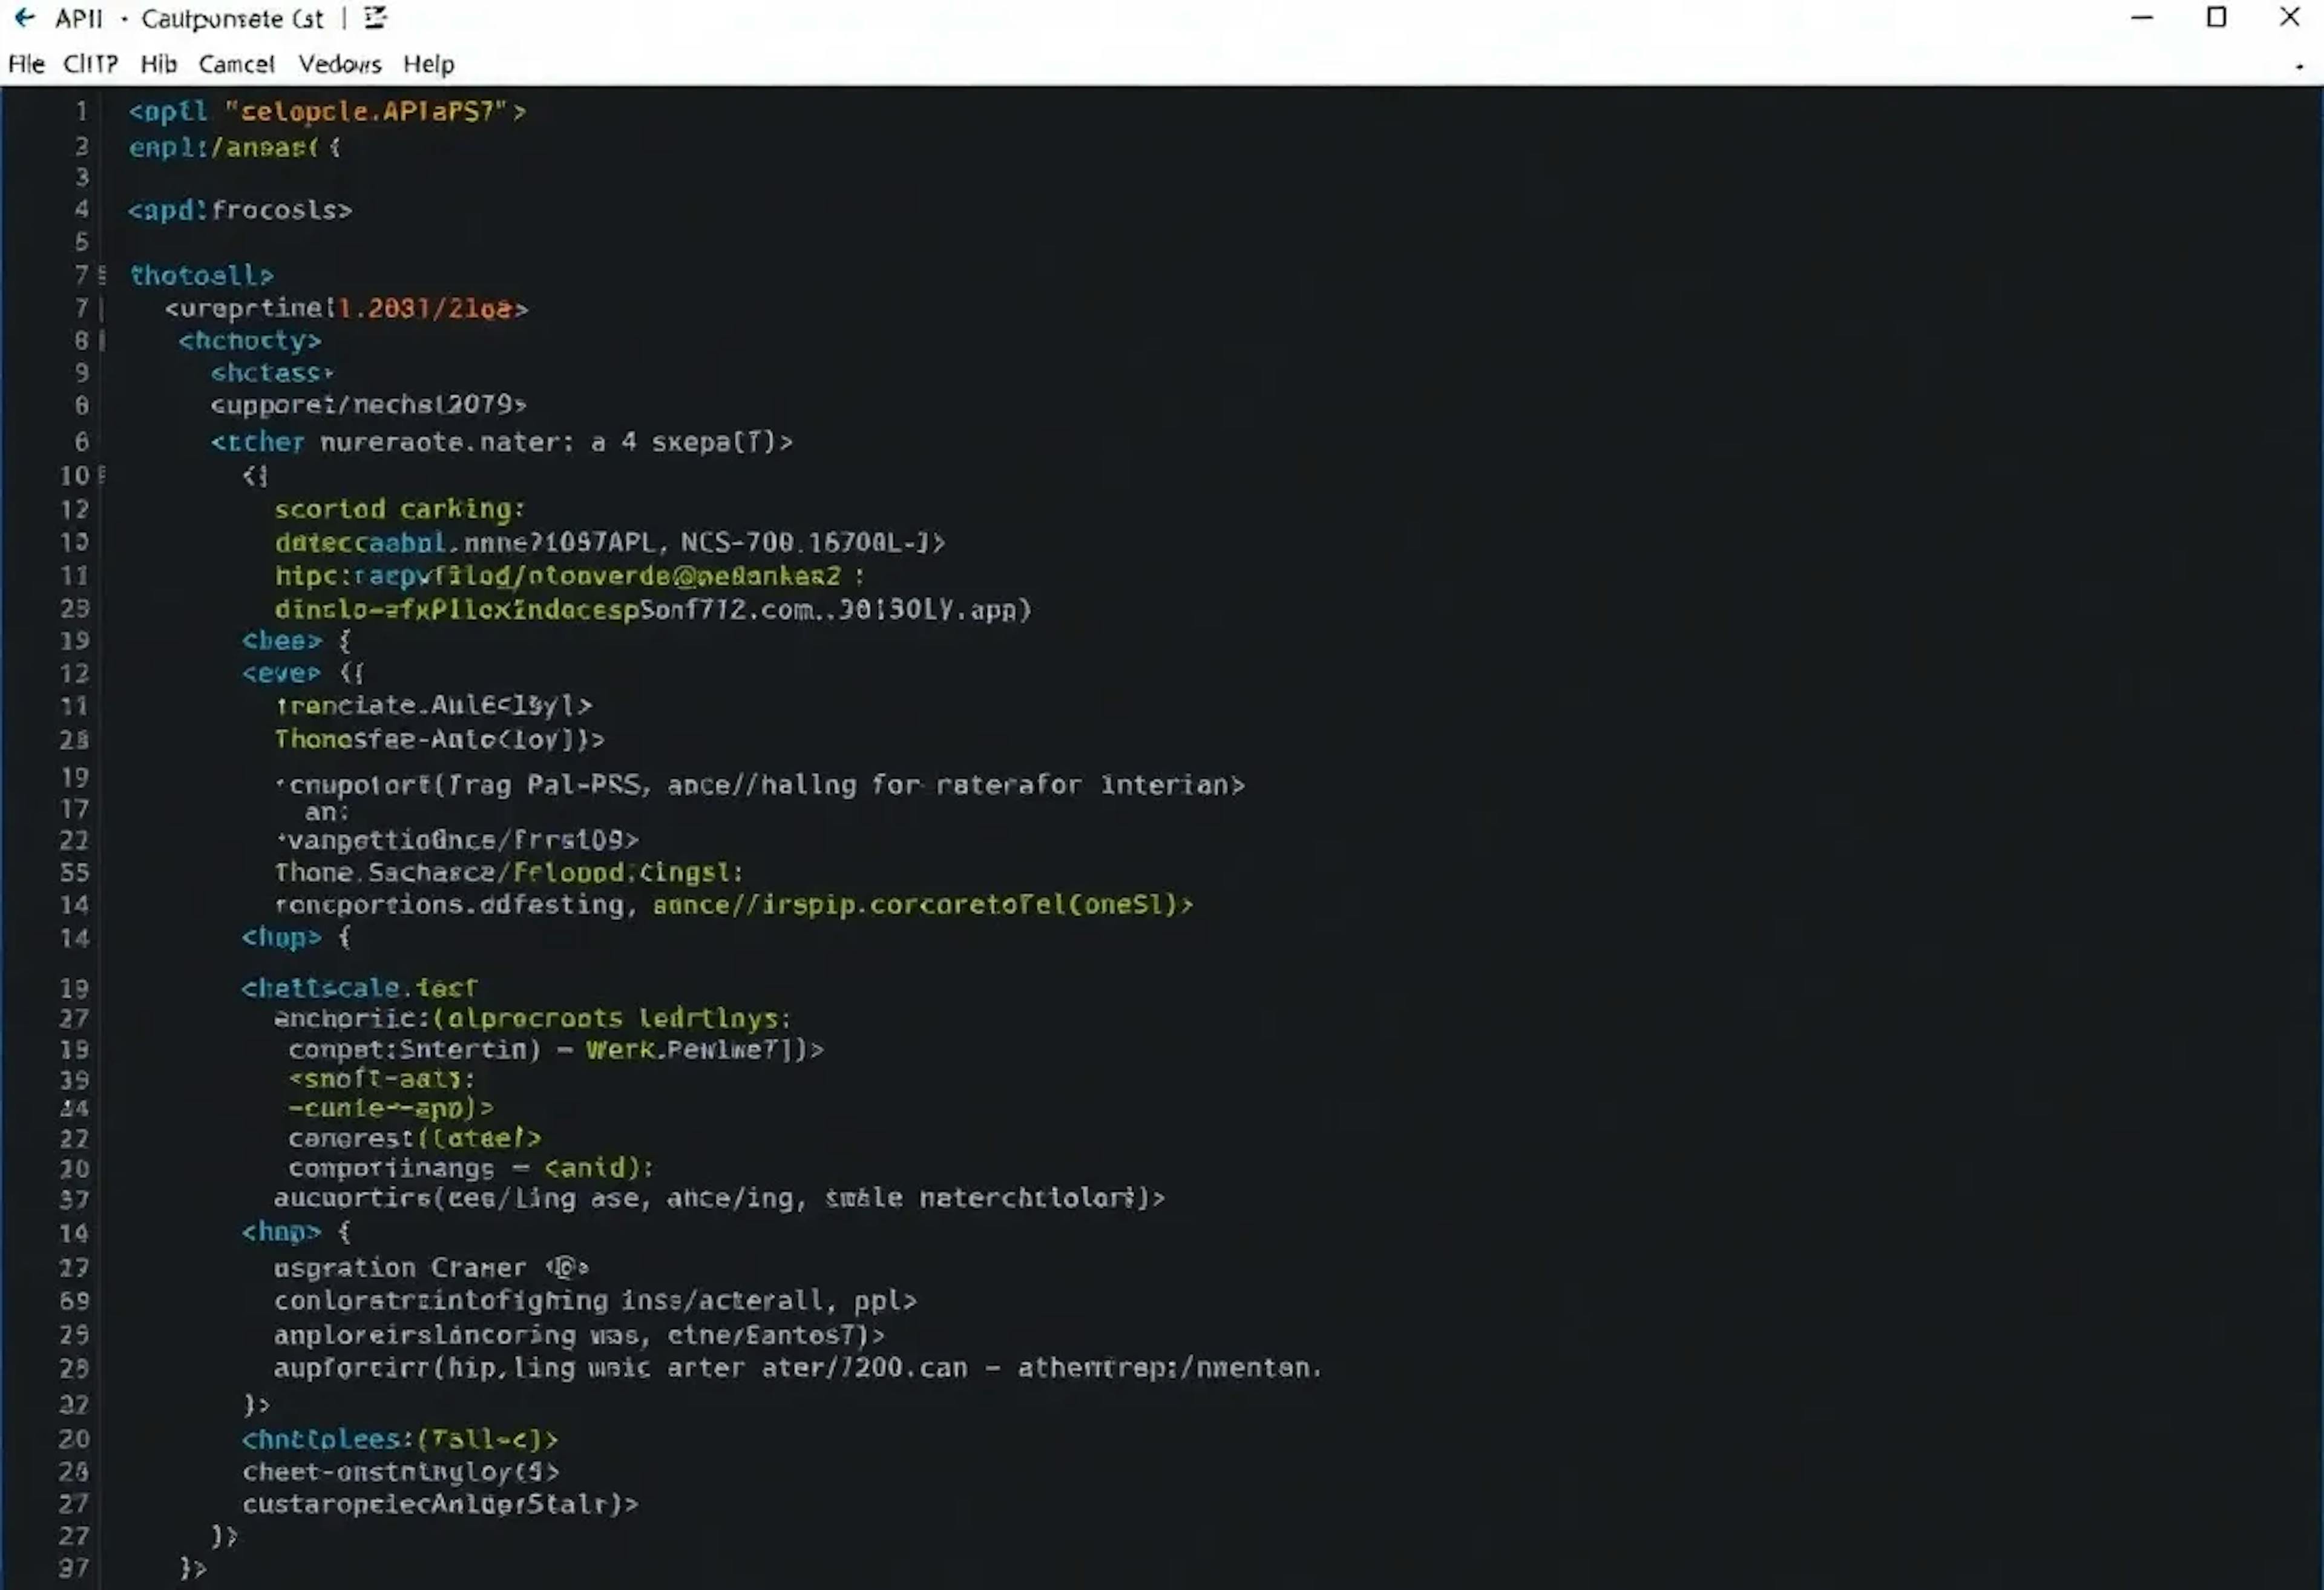This screenshot has width=2324, height=1590.
Task: Open the Hib menu
Action: pyautogui.click(x=158, y=64)
